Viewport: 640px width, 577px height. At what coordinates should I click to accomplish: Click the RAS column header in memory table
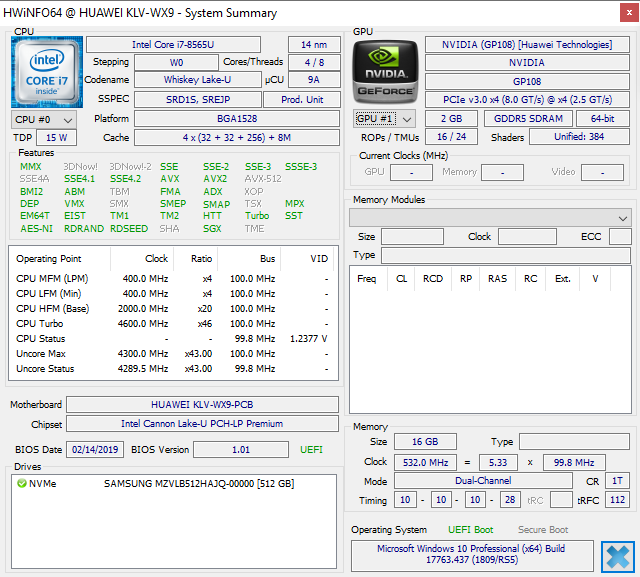pyautogui.click(x=497, y=279)
